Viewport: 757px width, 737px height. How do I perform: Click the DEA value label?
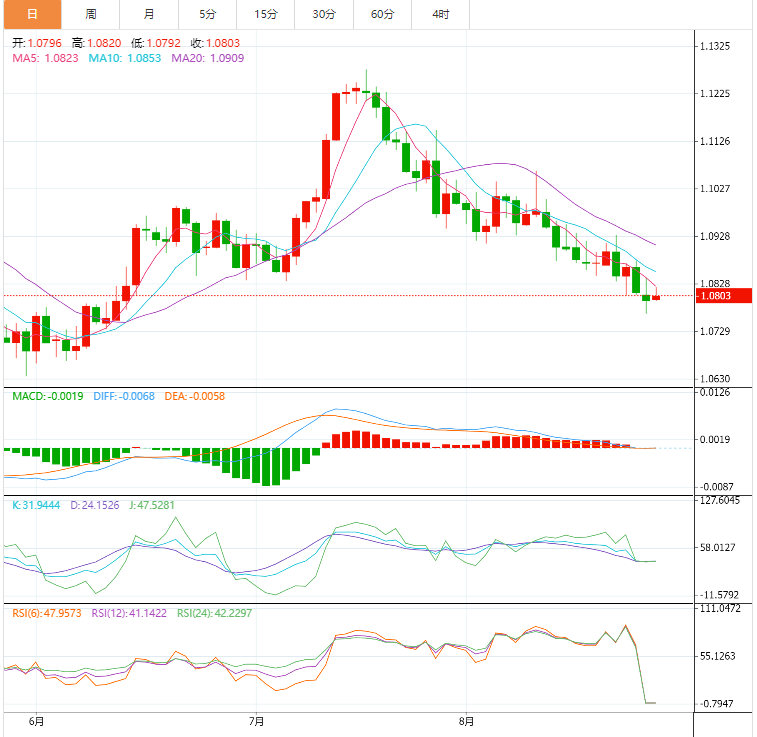(x=194, y=397)
